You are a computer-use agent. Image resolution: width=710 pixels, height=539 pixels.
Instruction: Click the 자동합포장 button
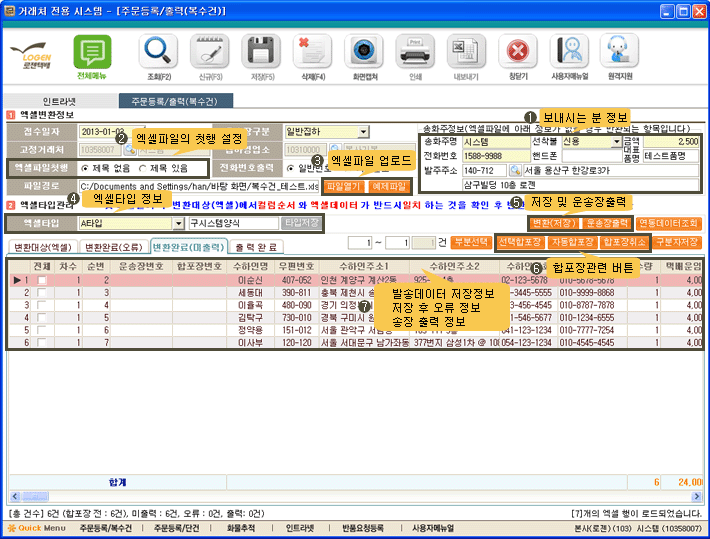point(572,242)
